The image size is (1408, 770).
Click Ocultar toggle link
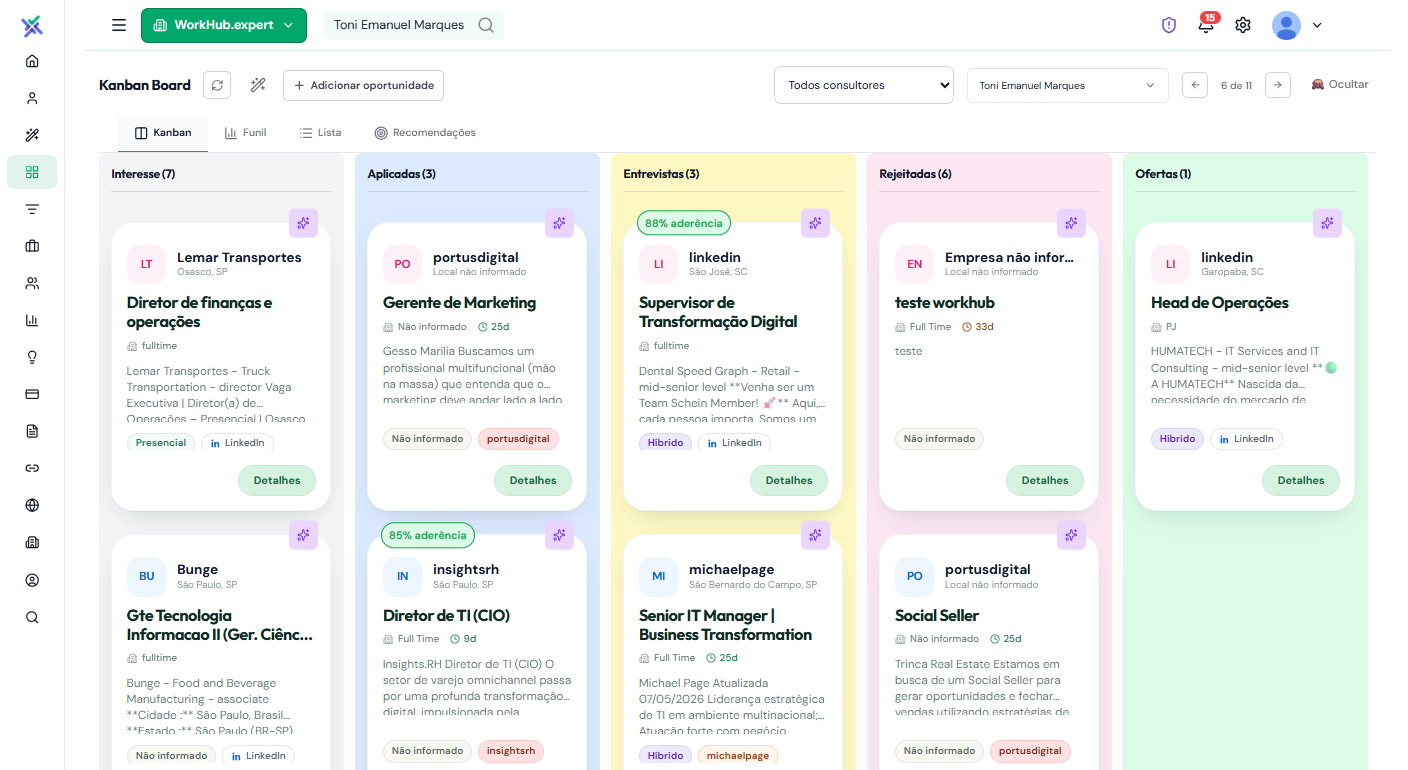tap(1340, 84)
